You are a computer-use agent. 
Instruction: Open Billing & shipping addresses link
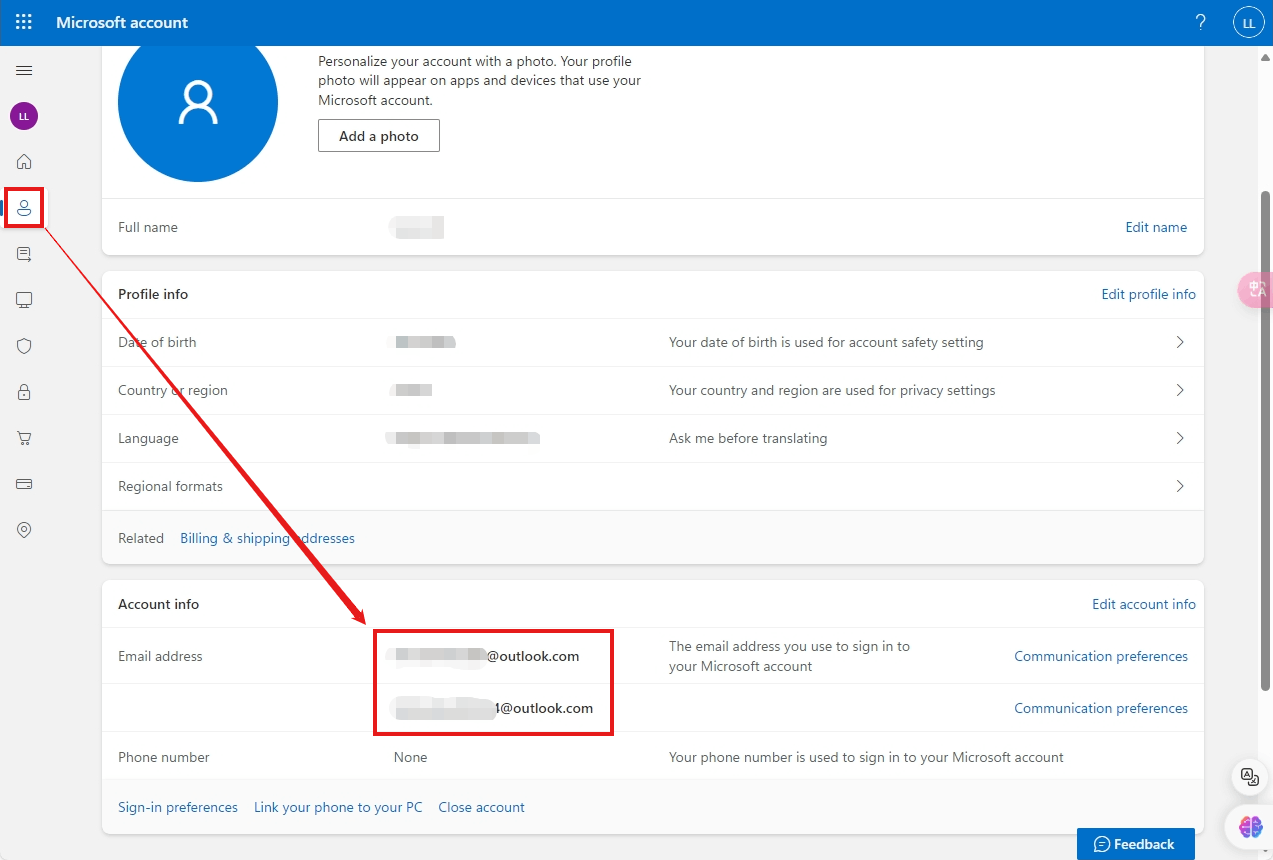pos(267,538)
